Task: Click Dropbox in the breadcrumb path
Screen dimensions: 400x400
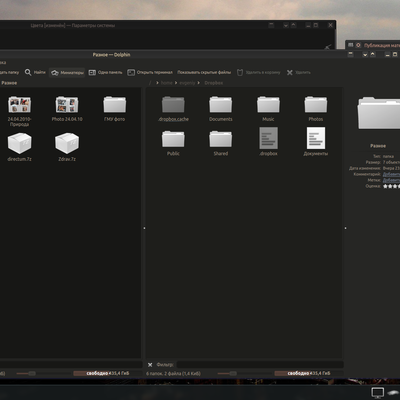Action: 214,83
